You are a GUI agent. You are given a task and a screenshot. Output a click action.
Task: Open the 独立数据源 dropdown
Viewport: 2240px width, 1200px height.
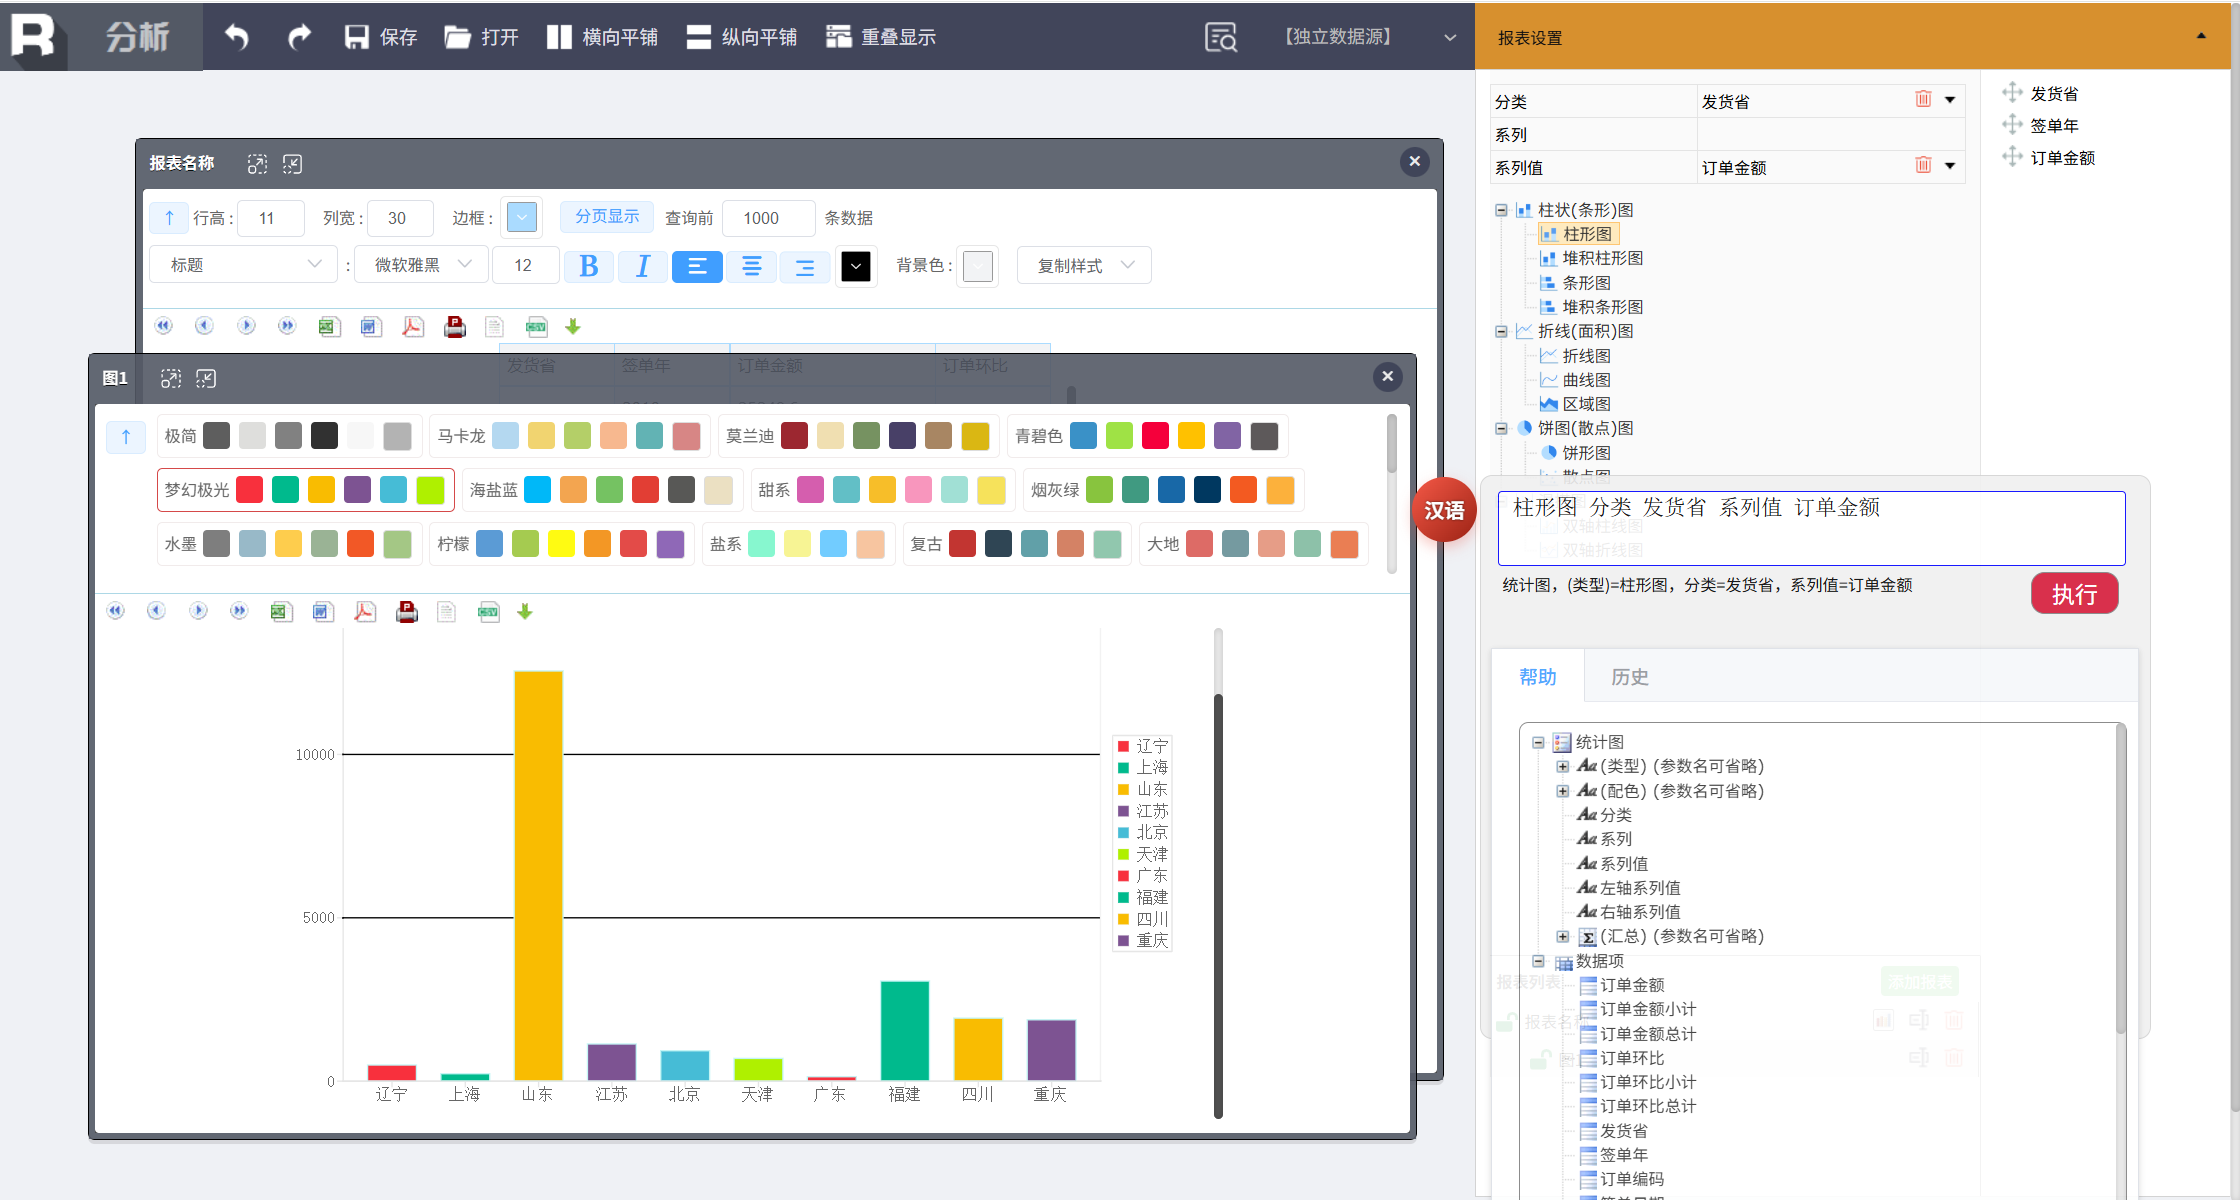[x=1449, y=37]
